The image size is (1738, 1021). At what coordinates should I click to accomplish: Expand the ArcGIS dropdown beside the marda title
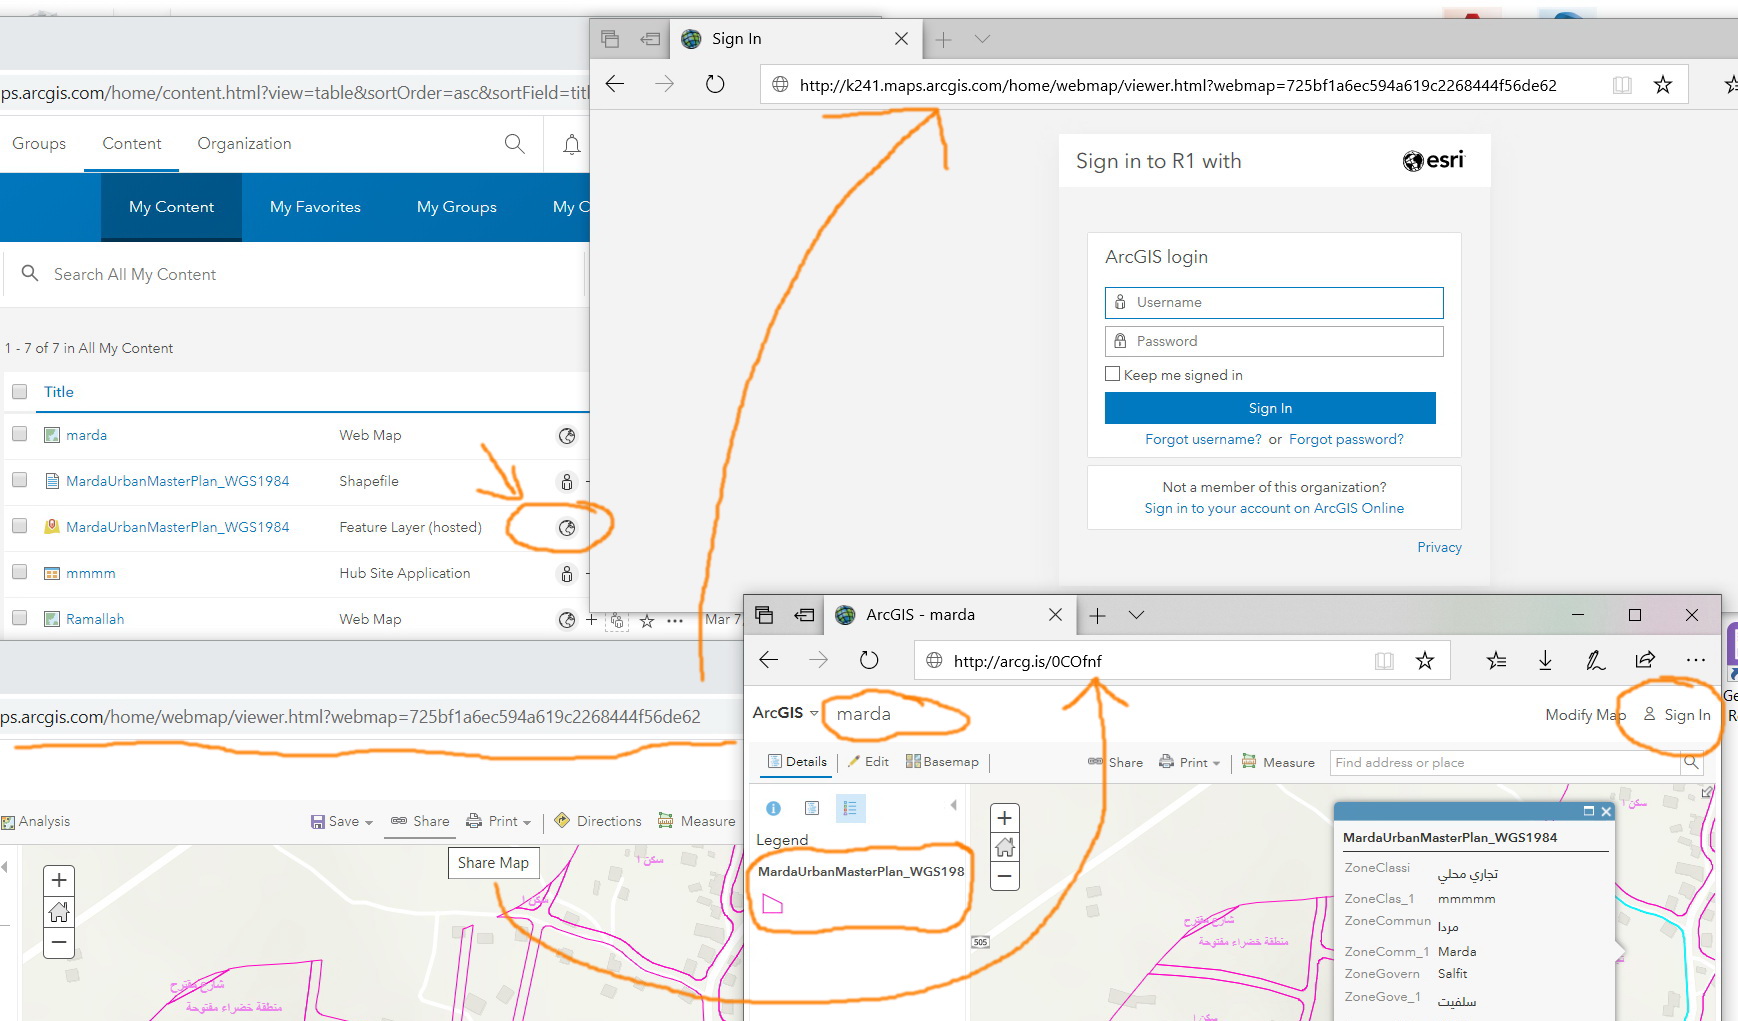pos(785,713)
